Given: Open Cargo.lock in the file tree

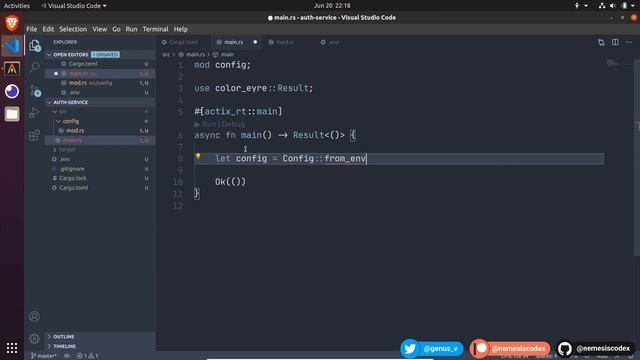Looking at the screenshot, I should point(100,178).
